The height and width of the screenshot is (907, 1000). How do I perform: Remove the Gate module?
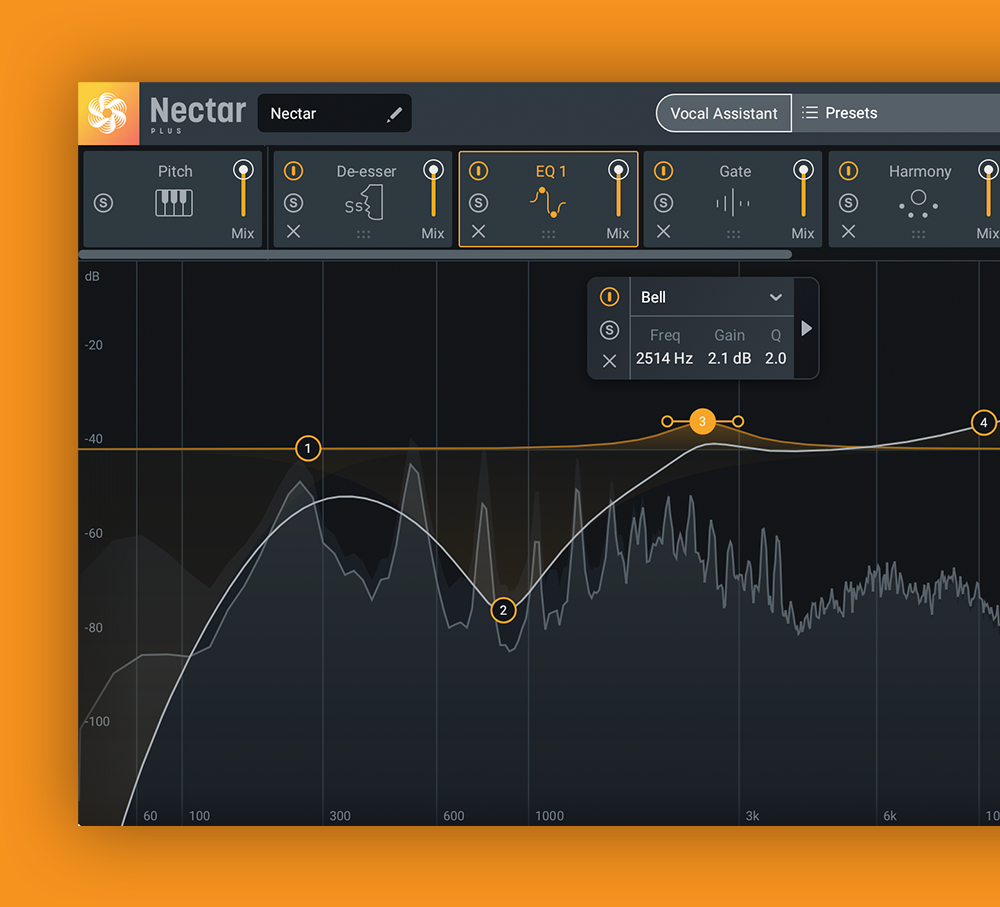(663, 231)
